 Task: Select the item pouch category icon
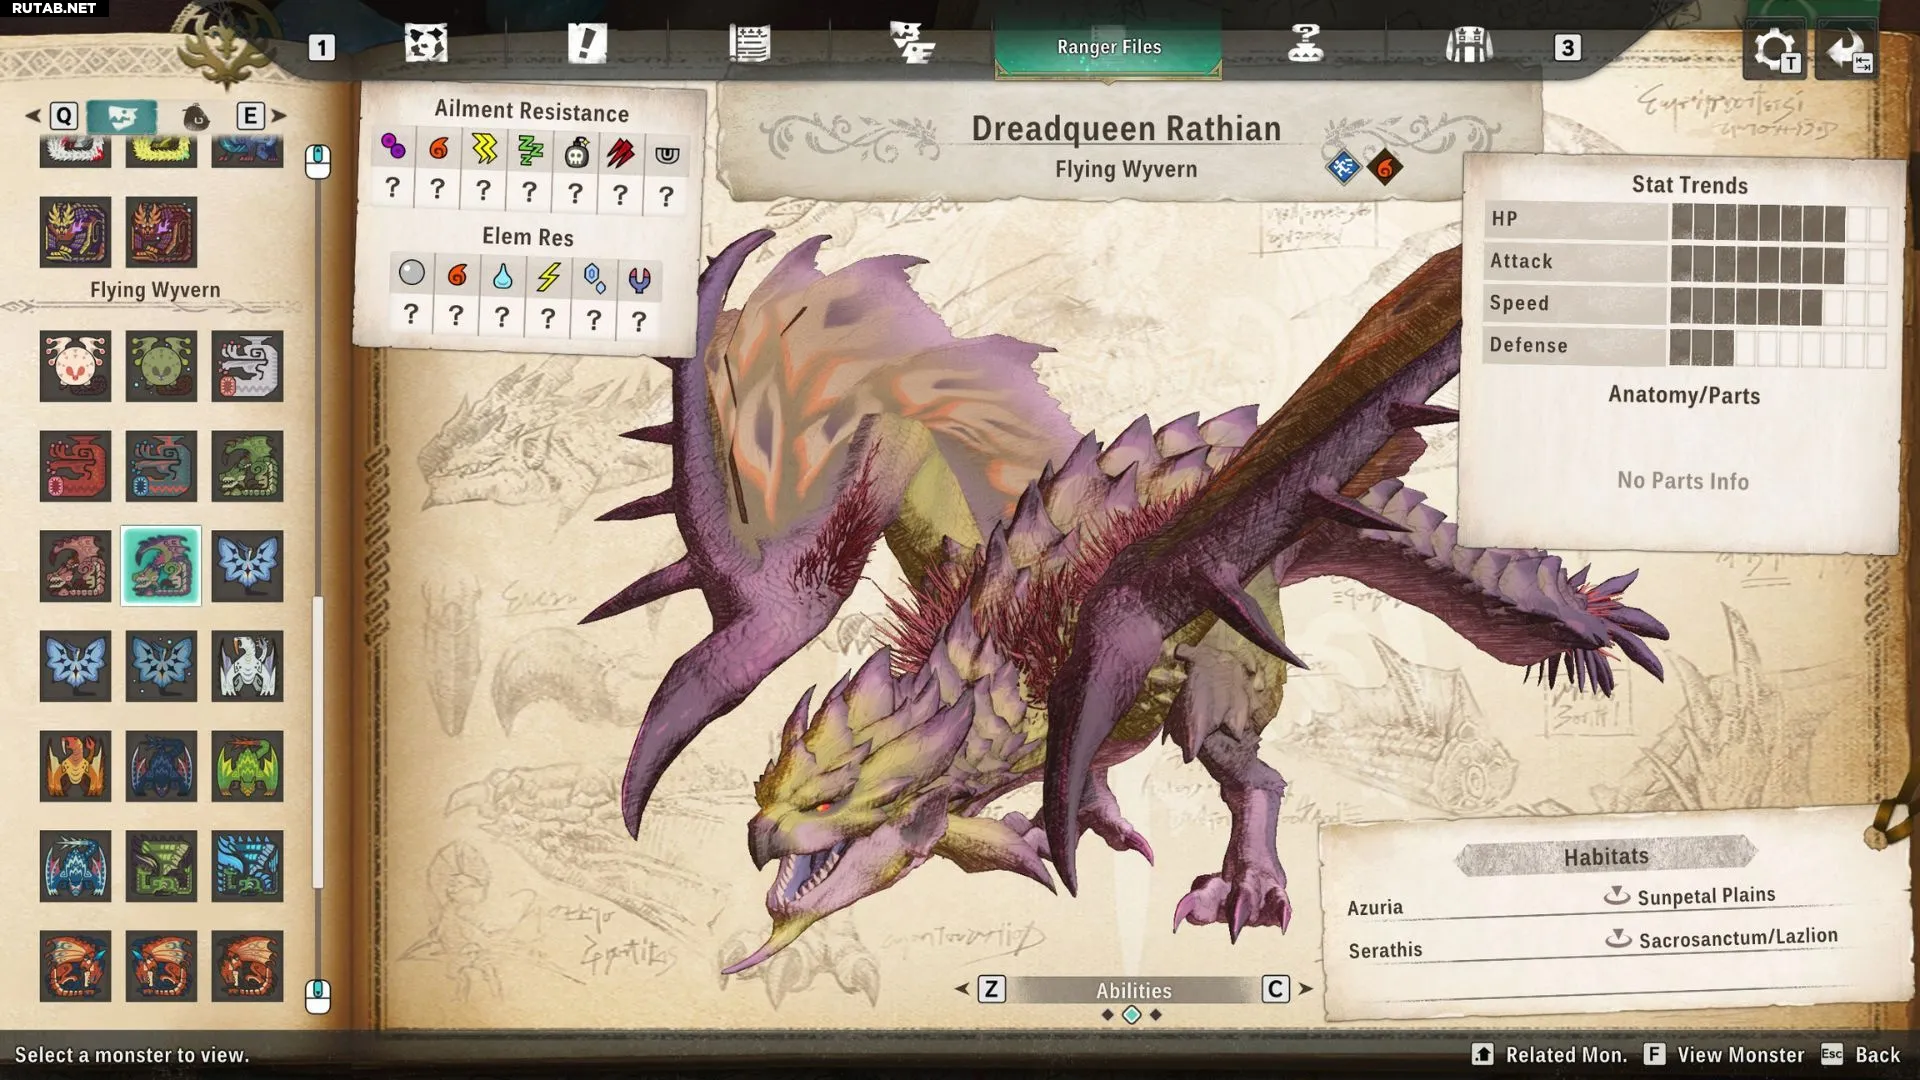(196, 117)
